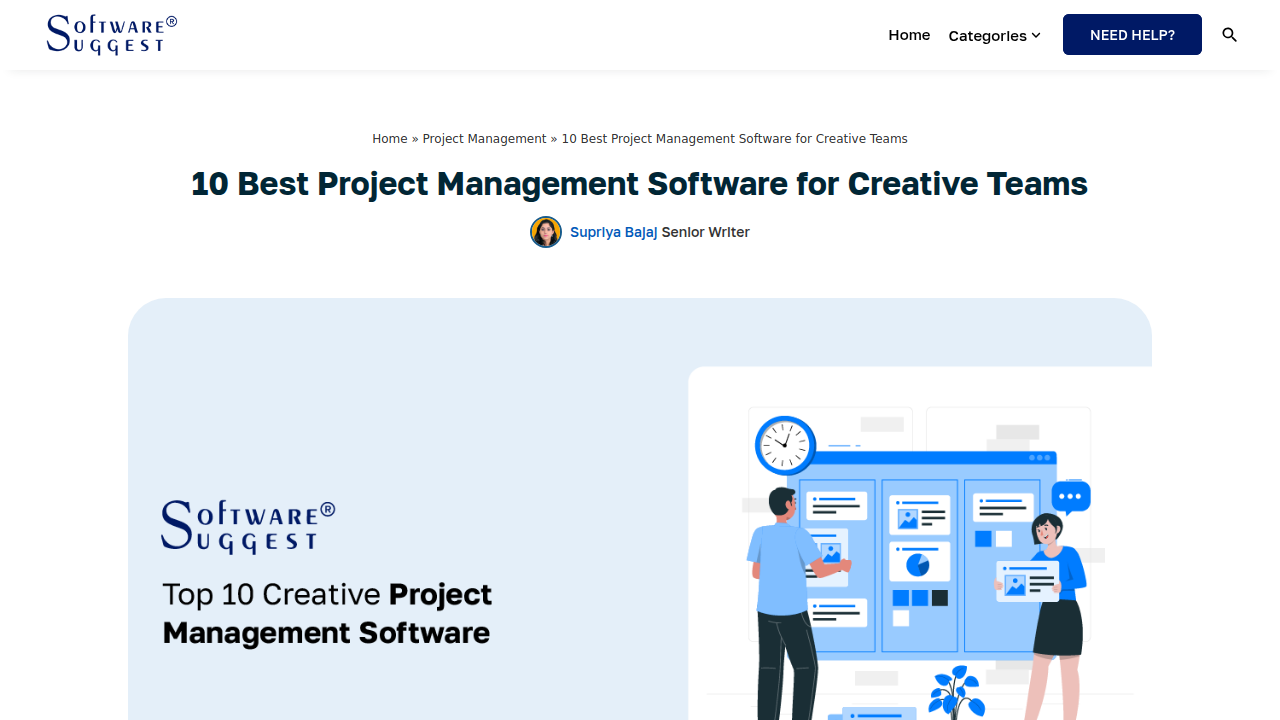Open the search magnifier icon

(x=1230, y=35)
